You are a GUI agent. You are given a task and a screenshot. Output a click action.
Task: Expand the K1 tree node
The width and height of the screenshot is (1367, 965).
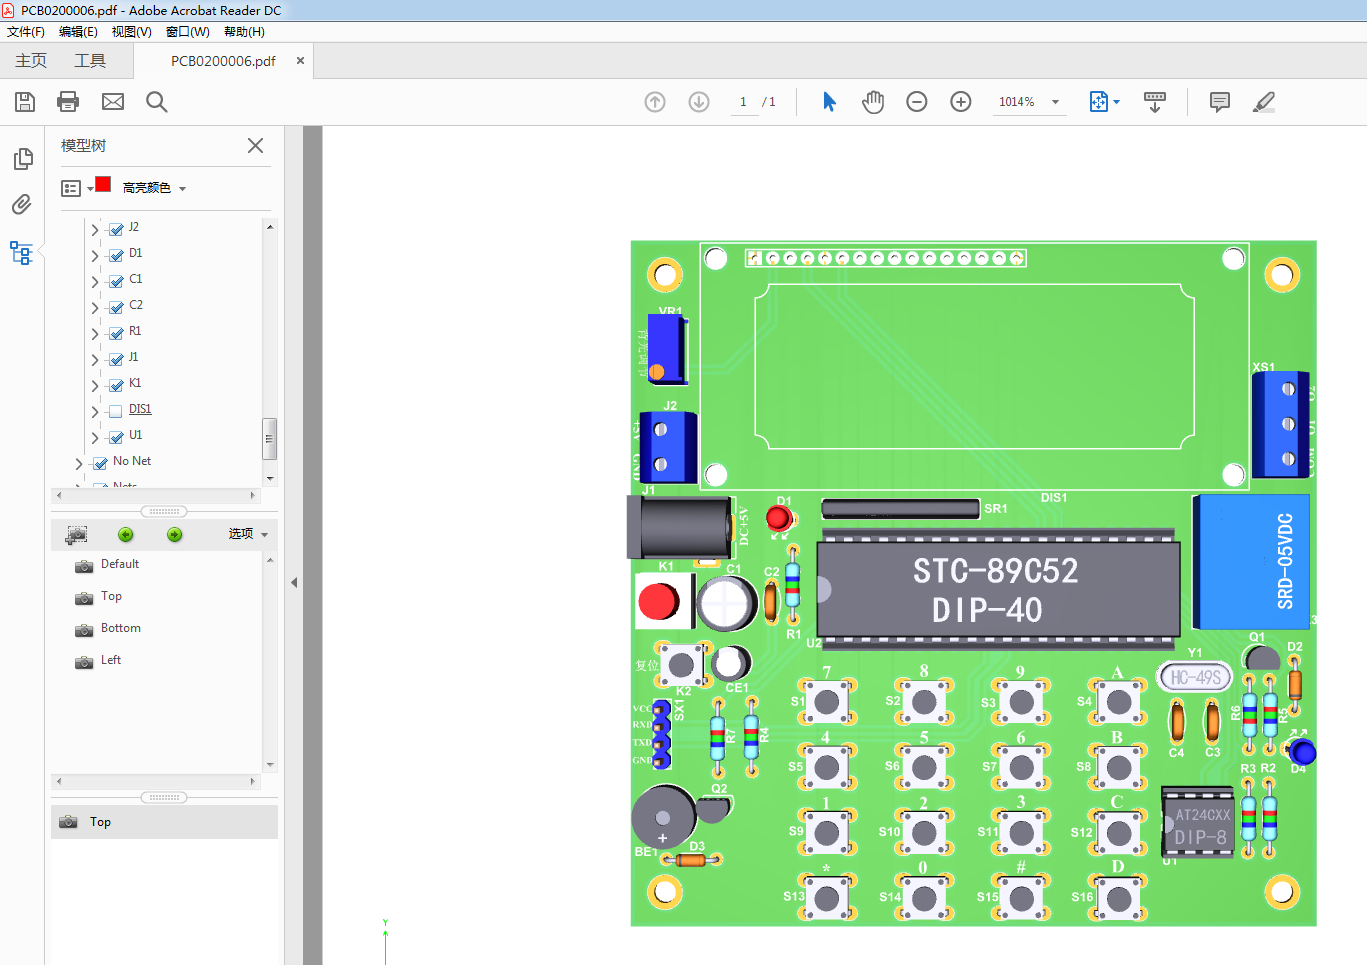(95, 386)
